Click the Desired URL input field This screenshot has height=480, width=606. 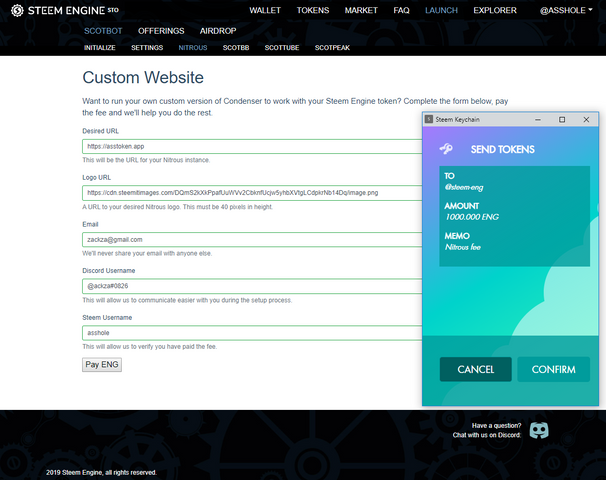coord(250,146)
